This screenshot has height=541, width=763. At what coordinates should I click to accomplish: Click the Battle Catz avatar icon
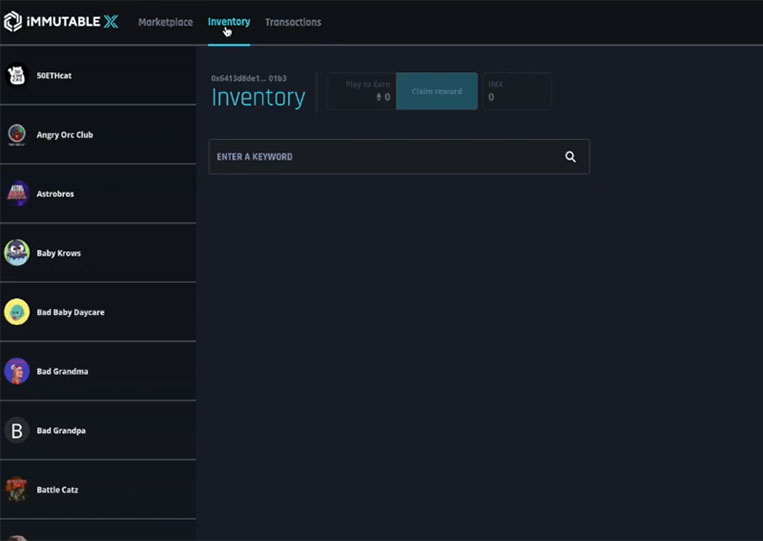(17, 489)
